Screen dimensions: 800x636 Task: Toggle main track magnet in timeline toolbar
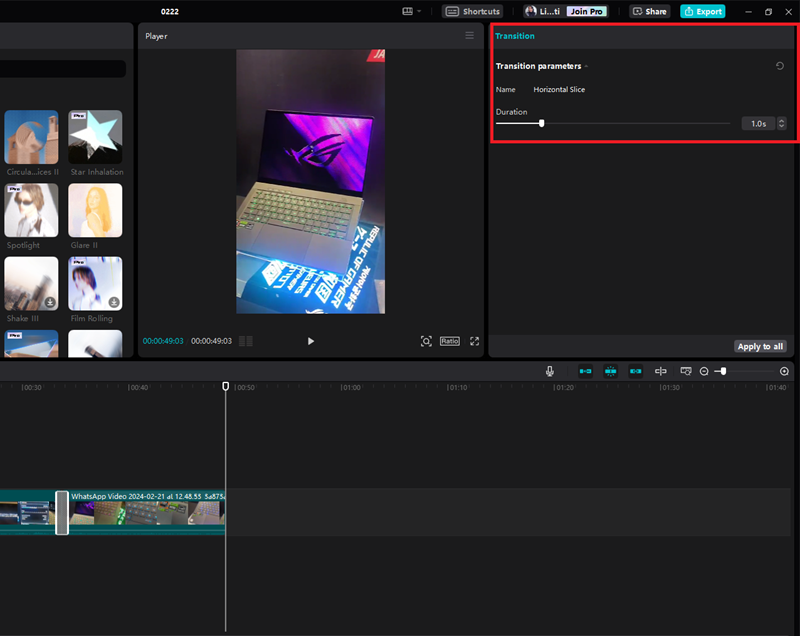[585, 371]
